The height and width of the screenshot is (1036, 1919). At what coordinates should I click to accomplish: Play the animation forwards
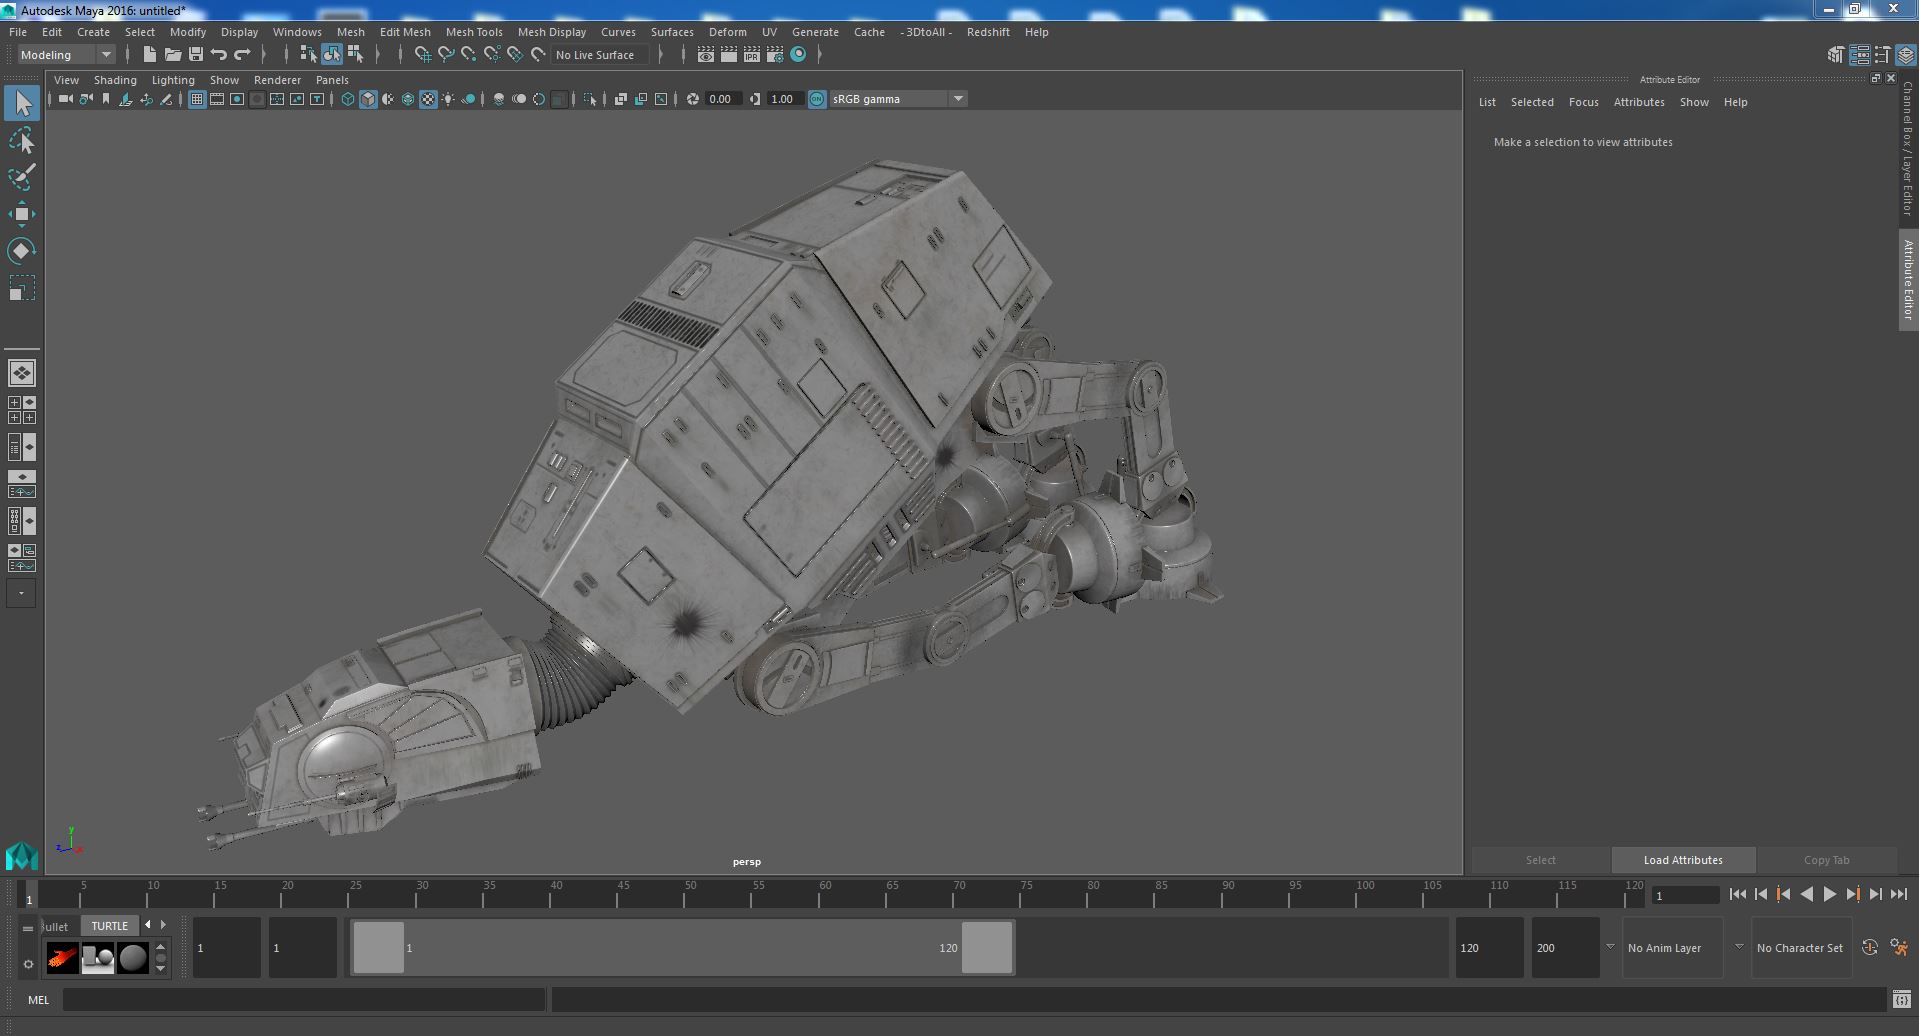point(1829,895)
